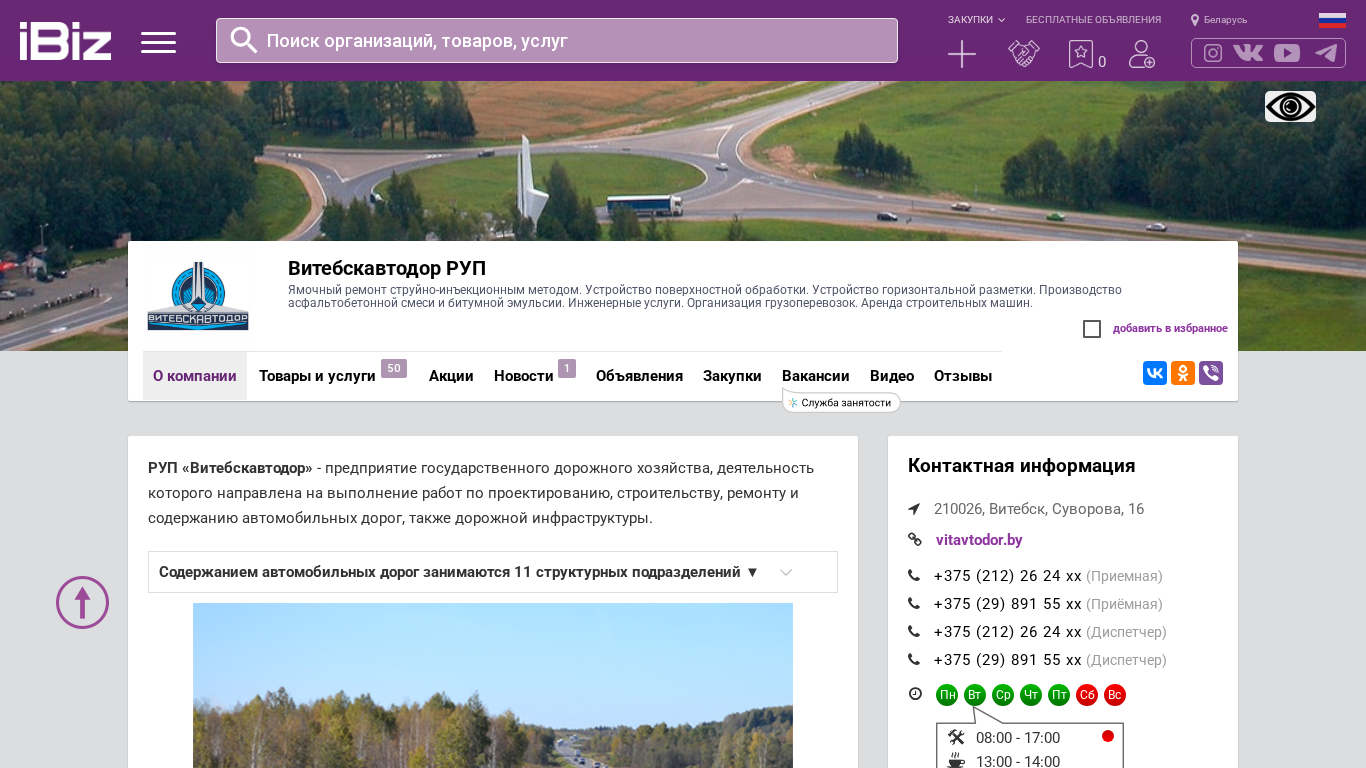Select Sunday (Вс) schedule day
This screenshot has height=768, width=1366.
tap(1115, 695)
